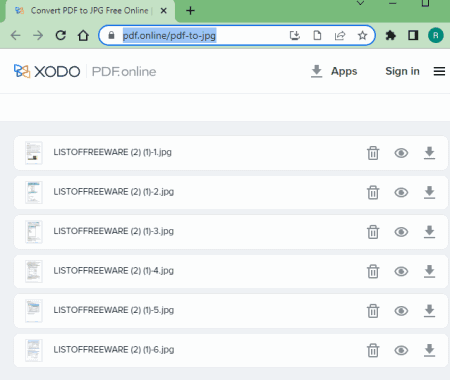Open thumbnail of LISTOFFREEWARE (2) (1)-2.jpg
The width and height of the screenshot is (450, 380).
click(34, 192)
